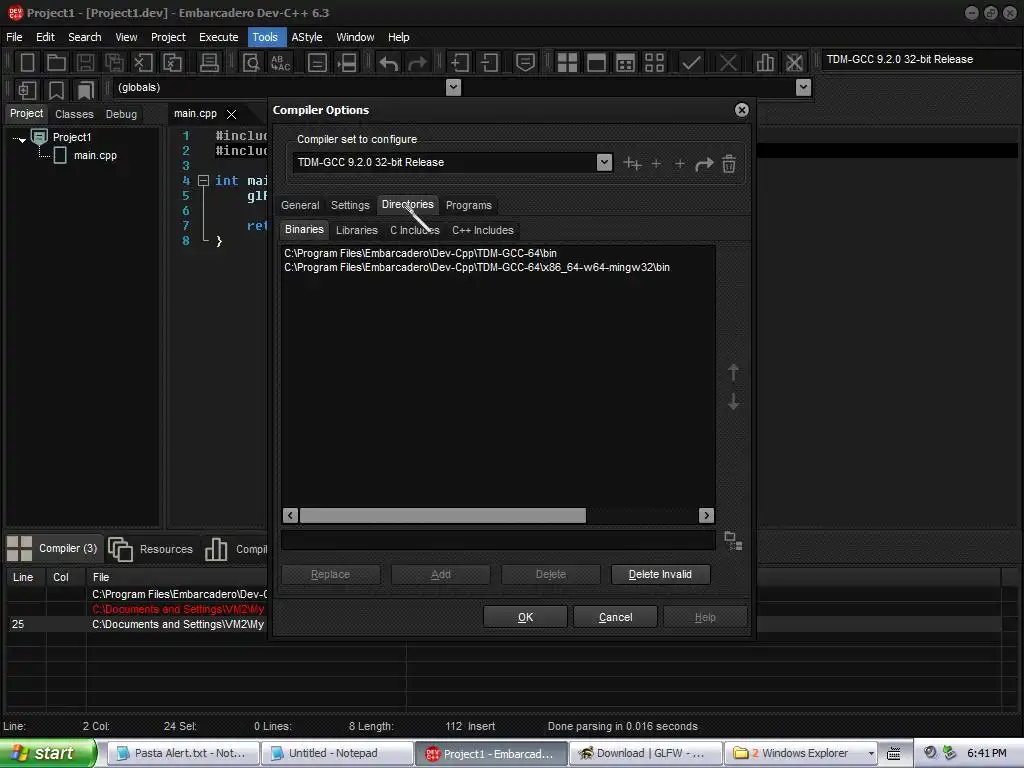
Task: Move selected directory up with arrow
Action: (x=733, y=372)
